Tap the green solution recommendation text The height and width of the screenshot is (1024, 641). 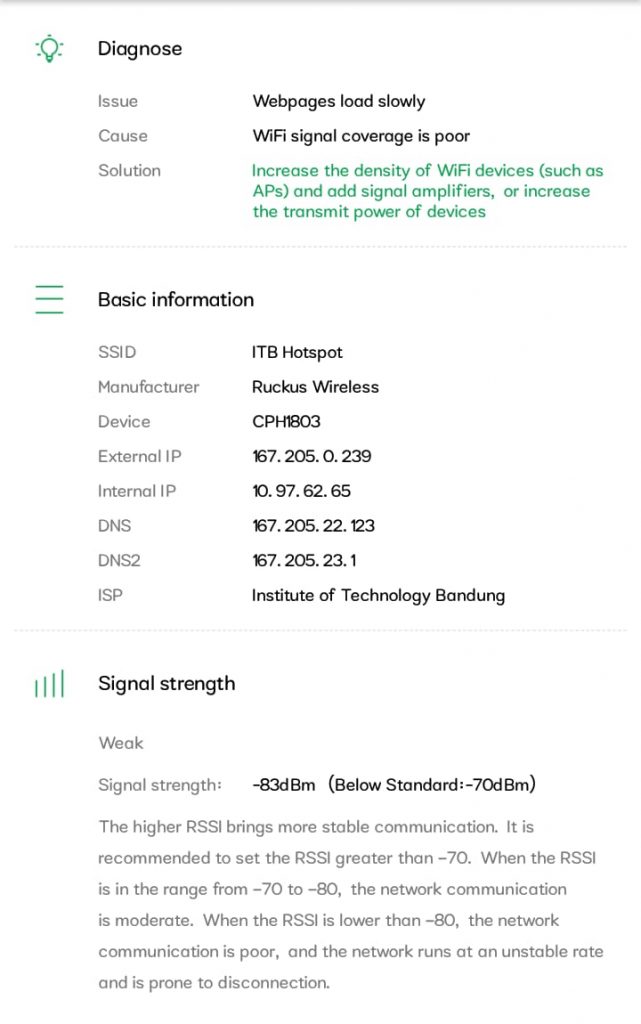pos(427,191)
